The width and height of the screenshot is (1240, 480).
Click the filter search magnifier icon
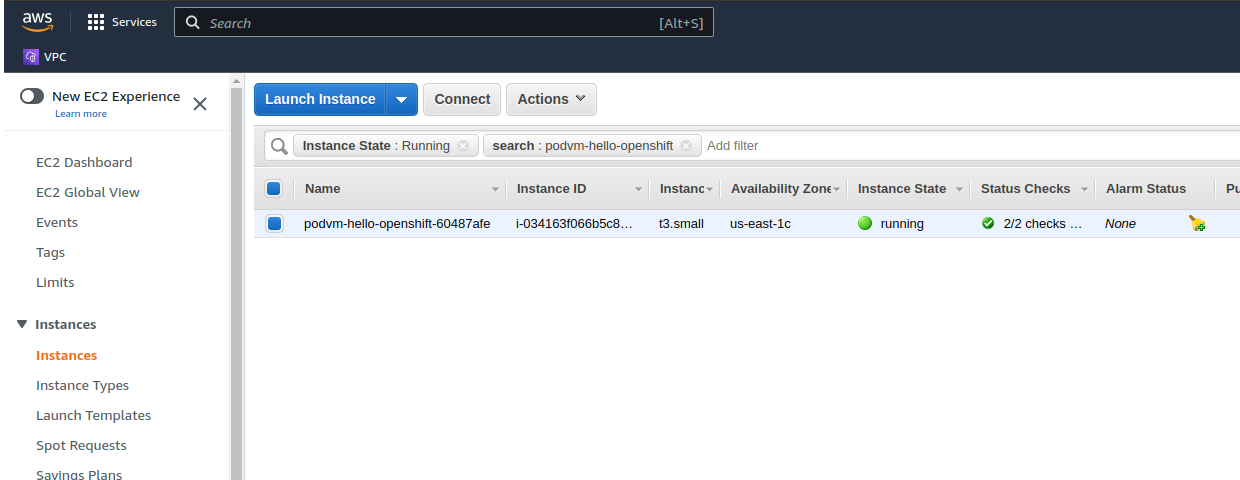click(x=279, y=146)
